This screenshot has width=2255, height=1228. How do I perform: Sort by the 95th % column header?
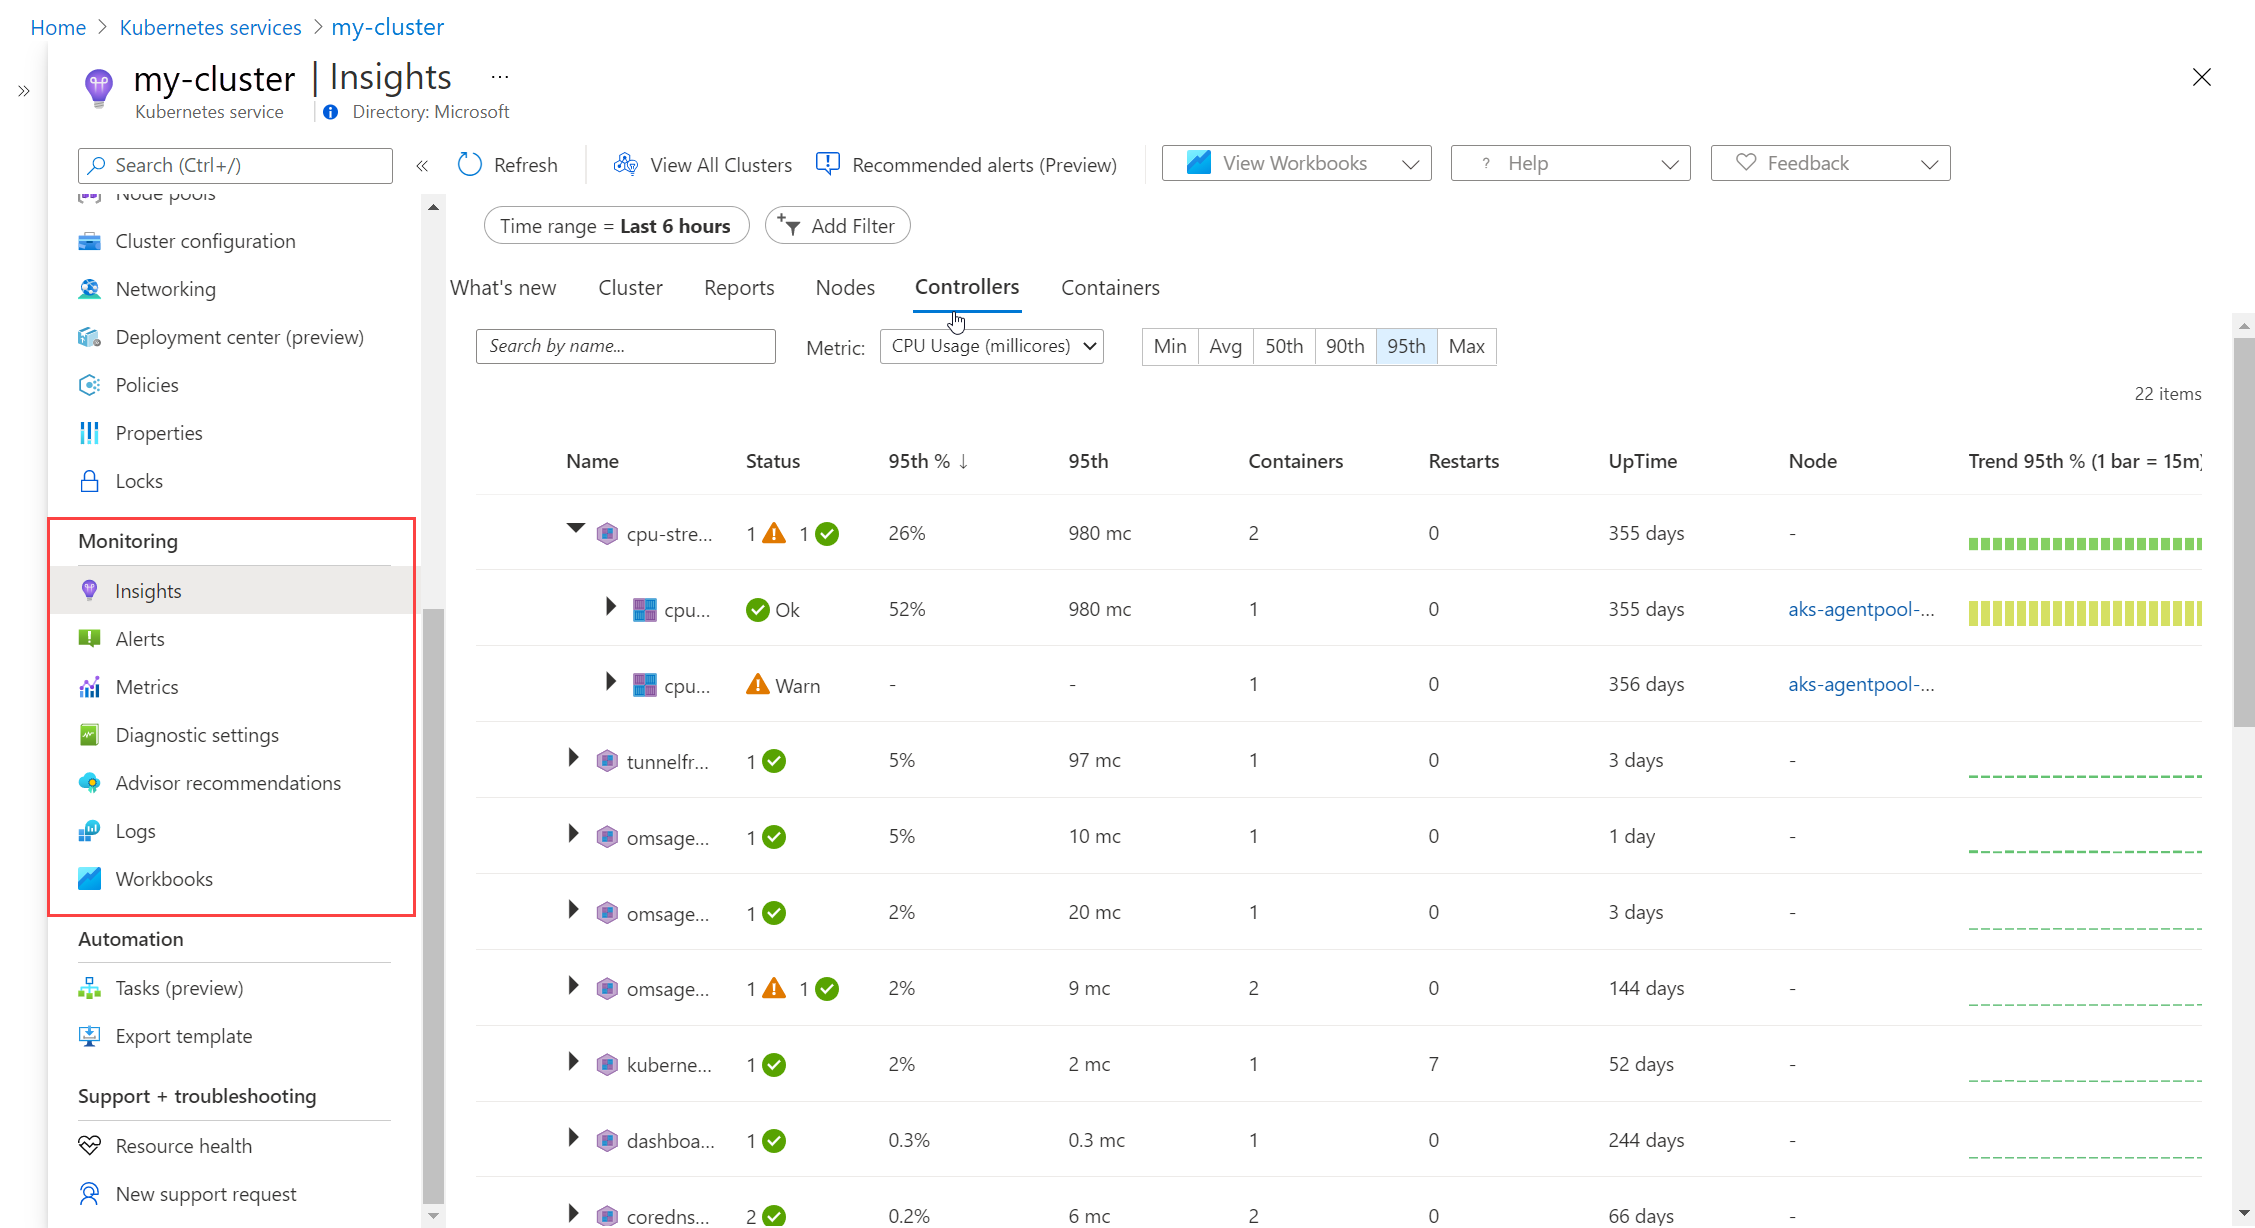[927, 461]
